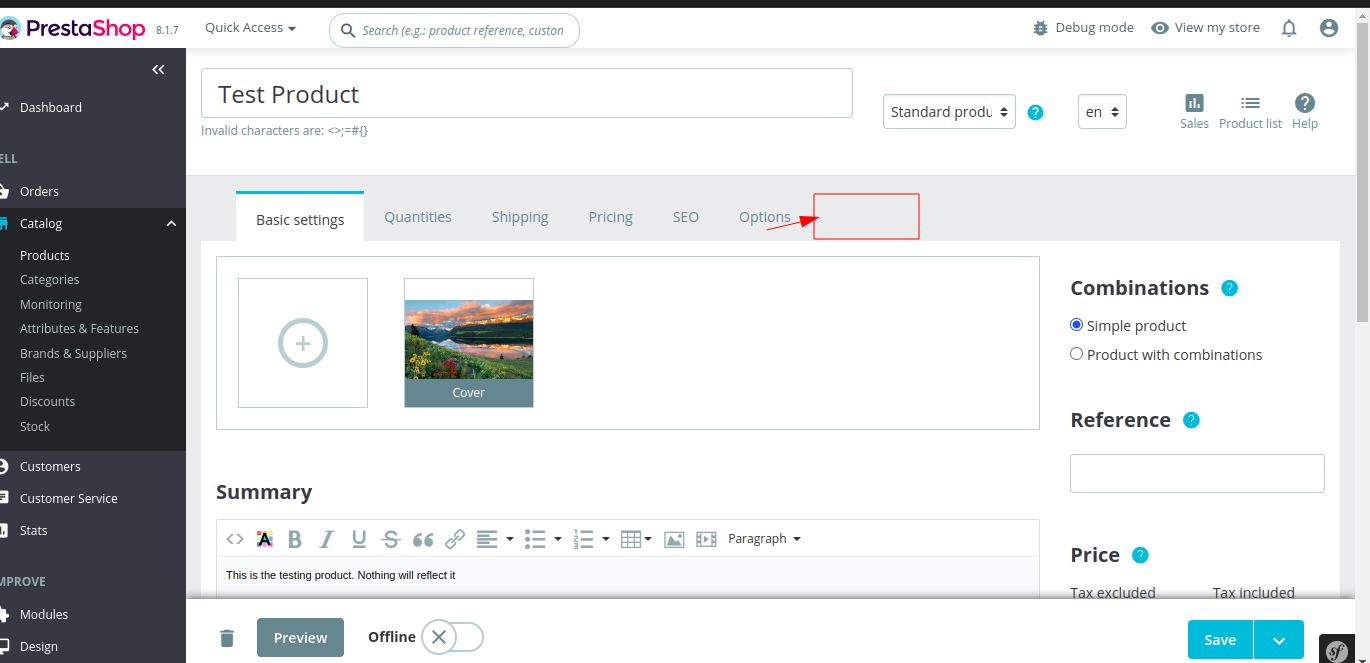
Task: Open Modules in sidebar
Action: (x=44, y=614)
